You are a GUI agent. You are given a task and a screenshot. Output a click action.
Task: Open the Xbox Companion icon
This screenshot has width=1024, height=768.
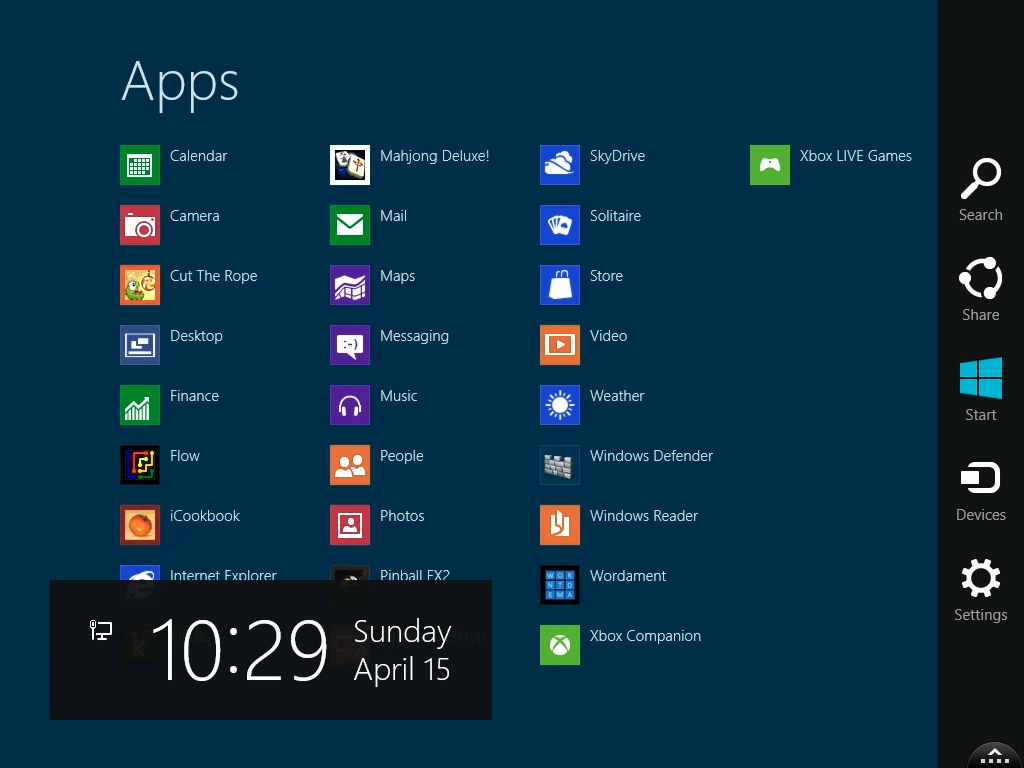coord(560,645)
